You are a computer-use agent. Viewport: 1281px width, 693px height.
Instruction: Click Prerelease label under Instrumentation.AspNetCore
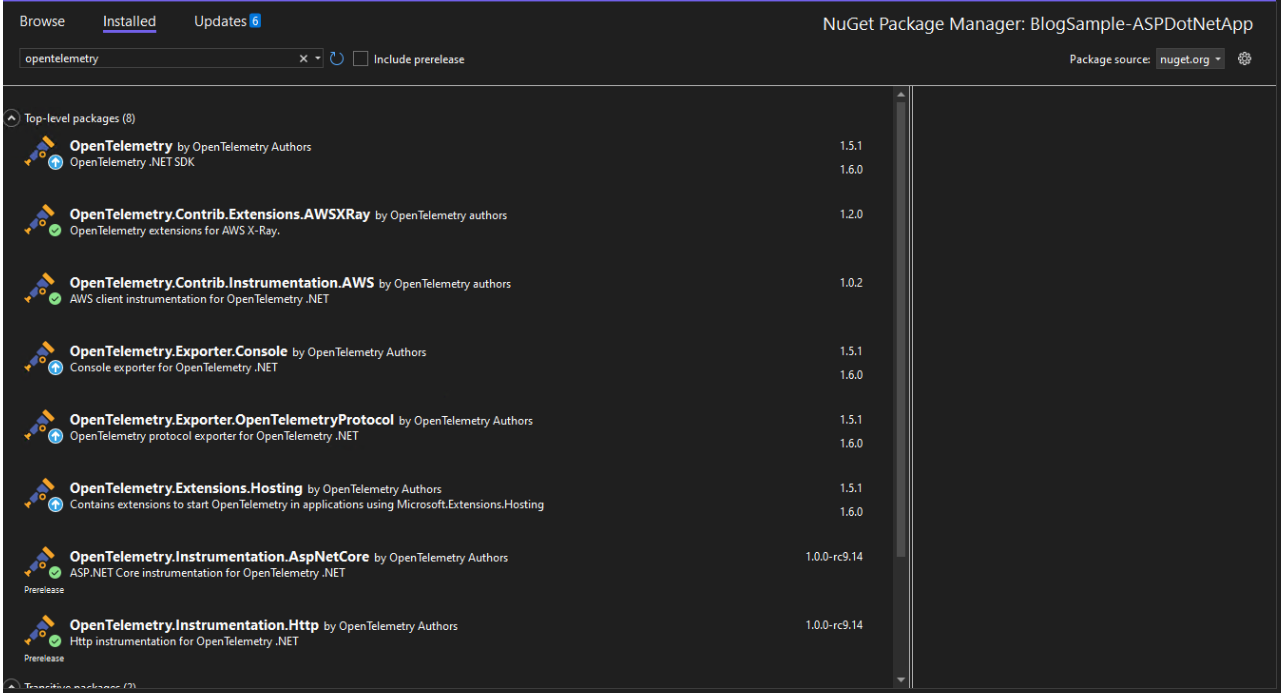pos(44,590)
